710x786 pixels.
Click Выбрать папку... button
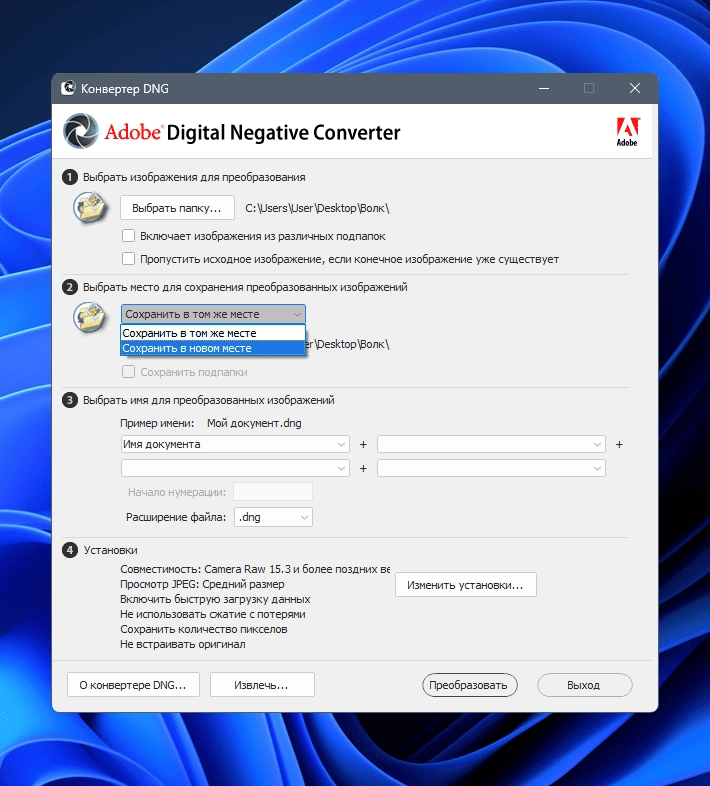(x=177, y=208)
